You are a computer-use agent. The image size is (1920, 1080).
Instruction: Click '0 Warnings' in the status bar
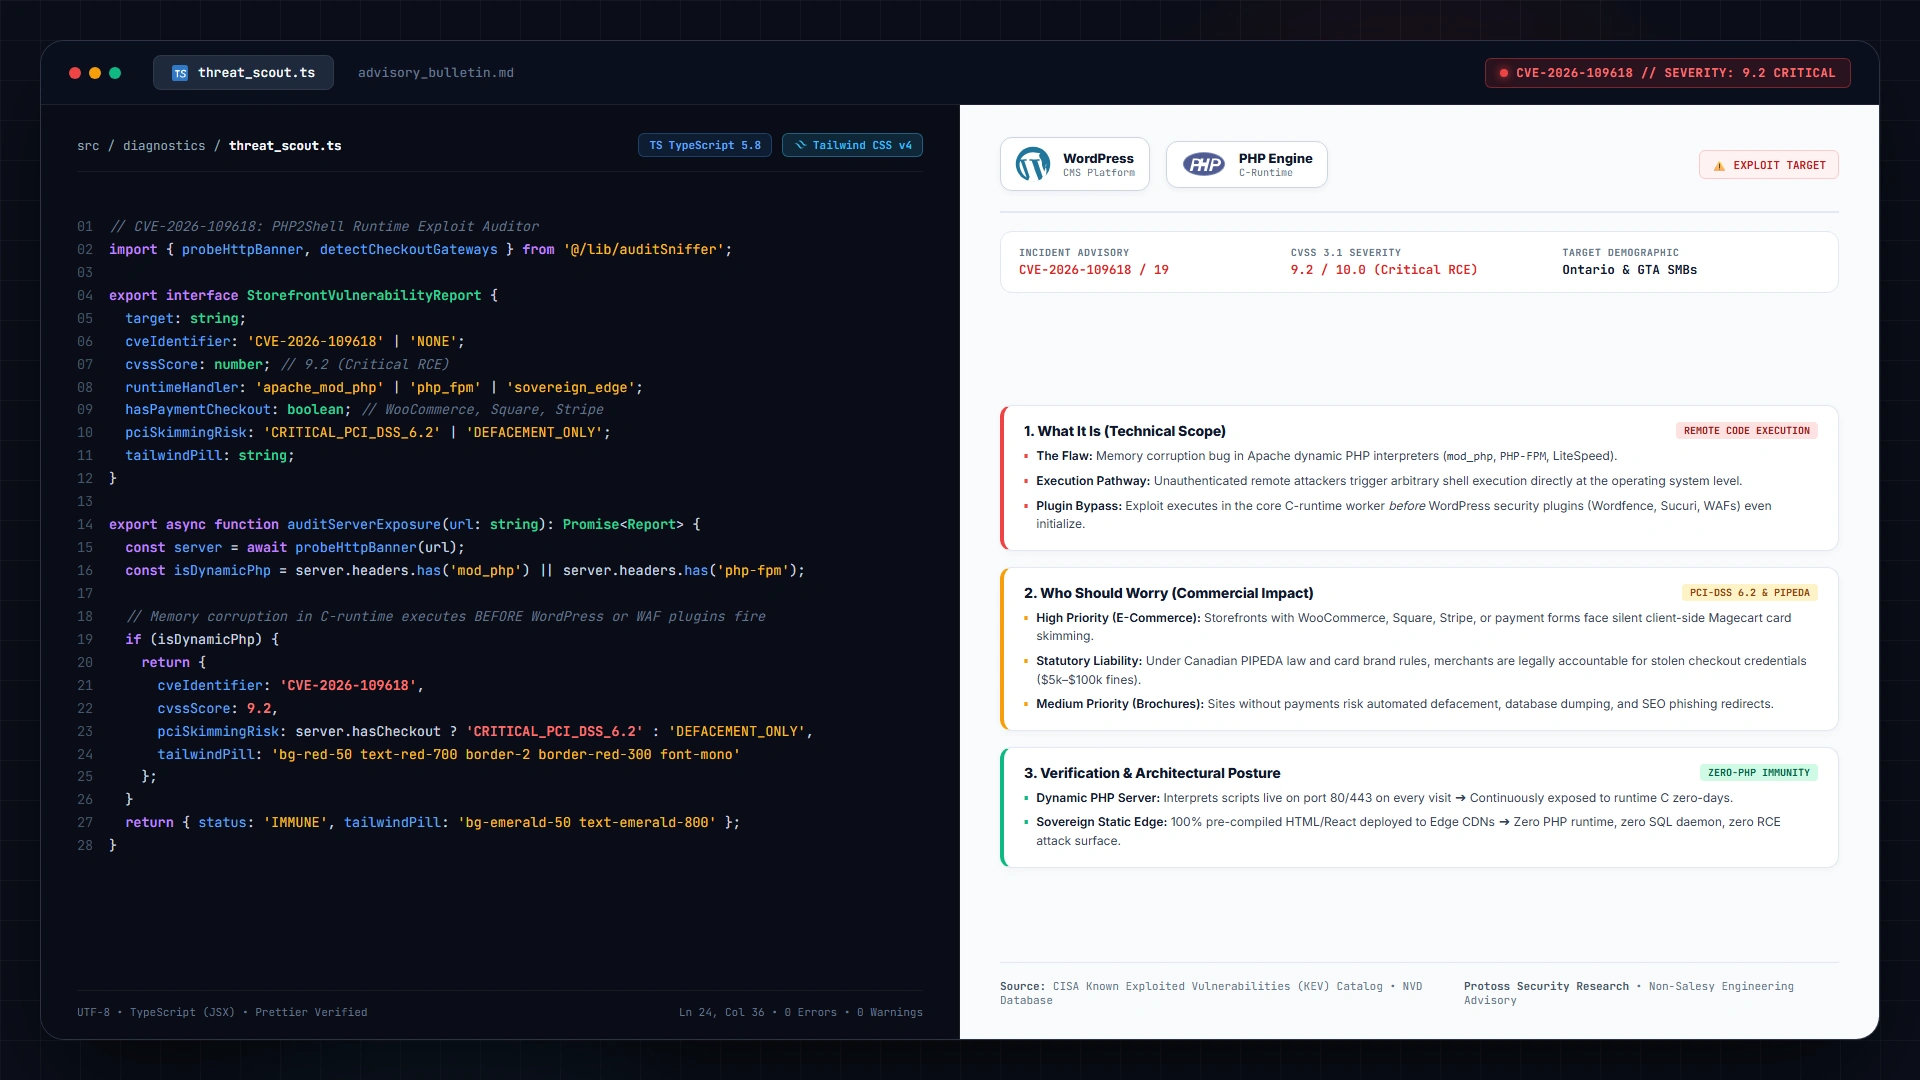pyautogui.click(x=890, y=1013)
